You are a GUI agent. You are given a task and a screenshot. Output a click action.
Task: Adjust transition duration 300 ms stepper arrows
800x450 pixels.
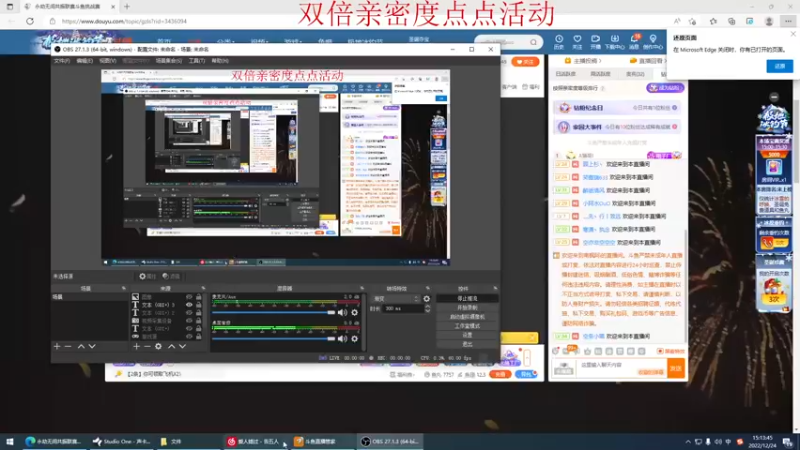[428, 309]
